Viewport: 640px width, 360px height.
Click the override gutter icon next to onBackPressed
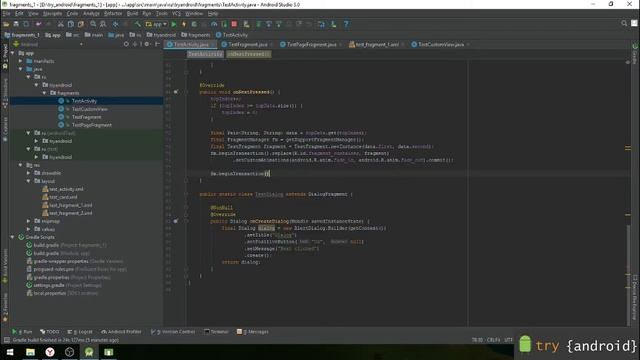[x=176, y=92]
